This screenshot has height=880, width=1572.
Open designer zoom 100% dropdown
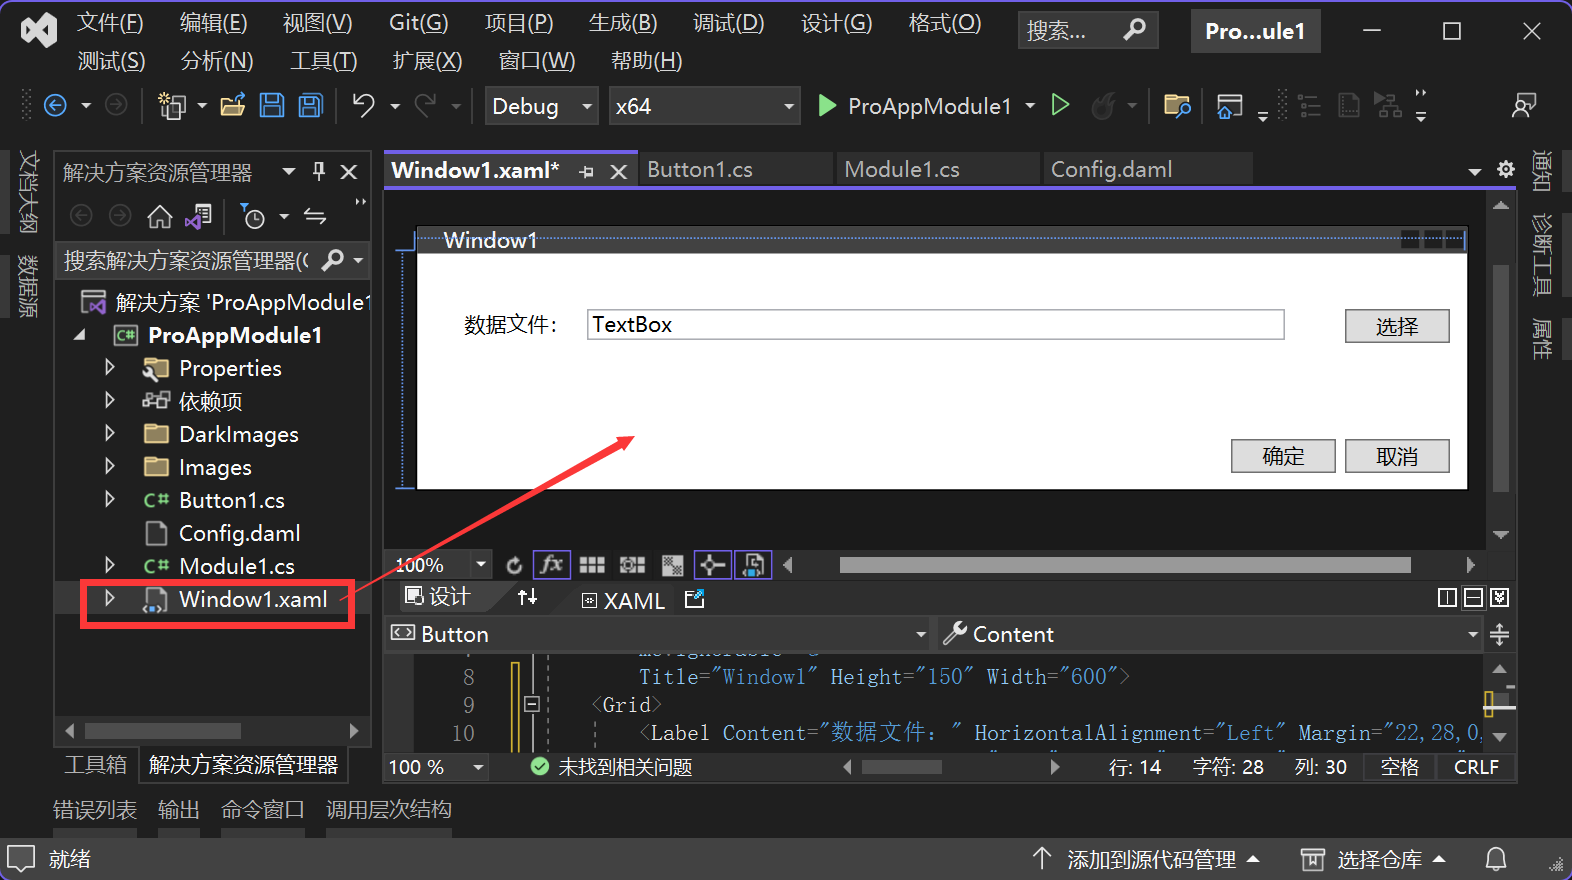click(x=481, y=565)
